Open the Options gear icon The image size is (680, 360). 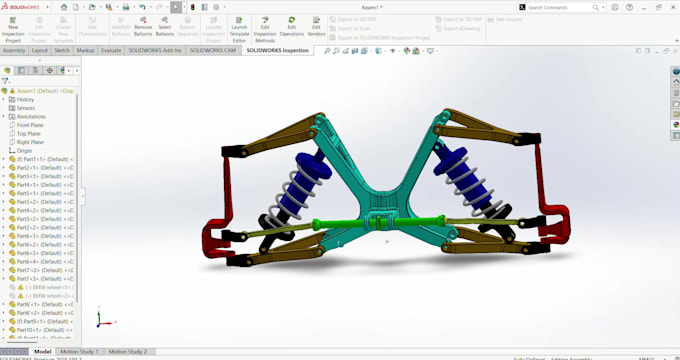click(216, 7)
